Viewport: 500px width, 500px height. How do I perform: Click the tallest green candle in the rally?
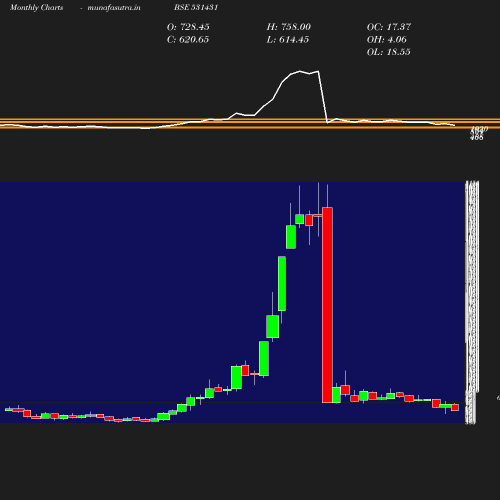(x=282, y=283)
